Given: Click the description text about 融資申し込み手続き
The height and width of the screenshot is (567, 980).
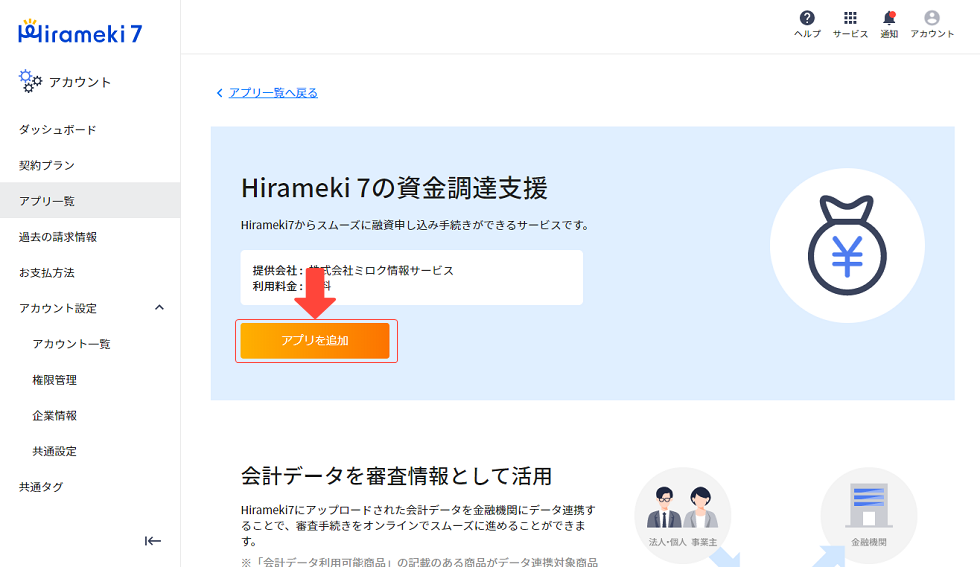Looking at the screenshot, I should pos(415,225).
